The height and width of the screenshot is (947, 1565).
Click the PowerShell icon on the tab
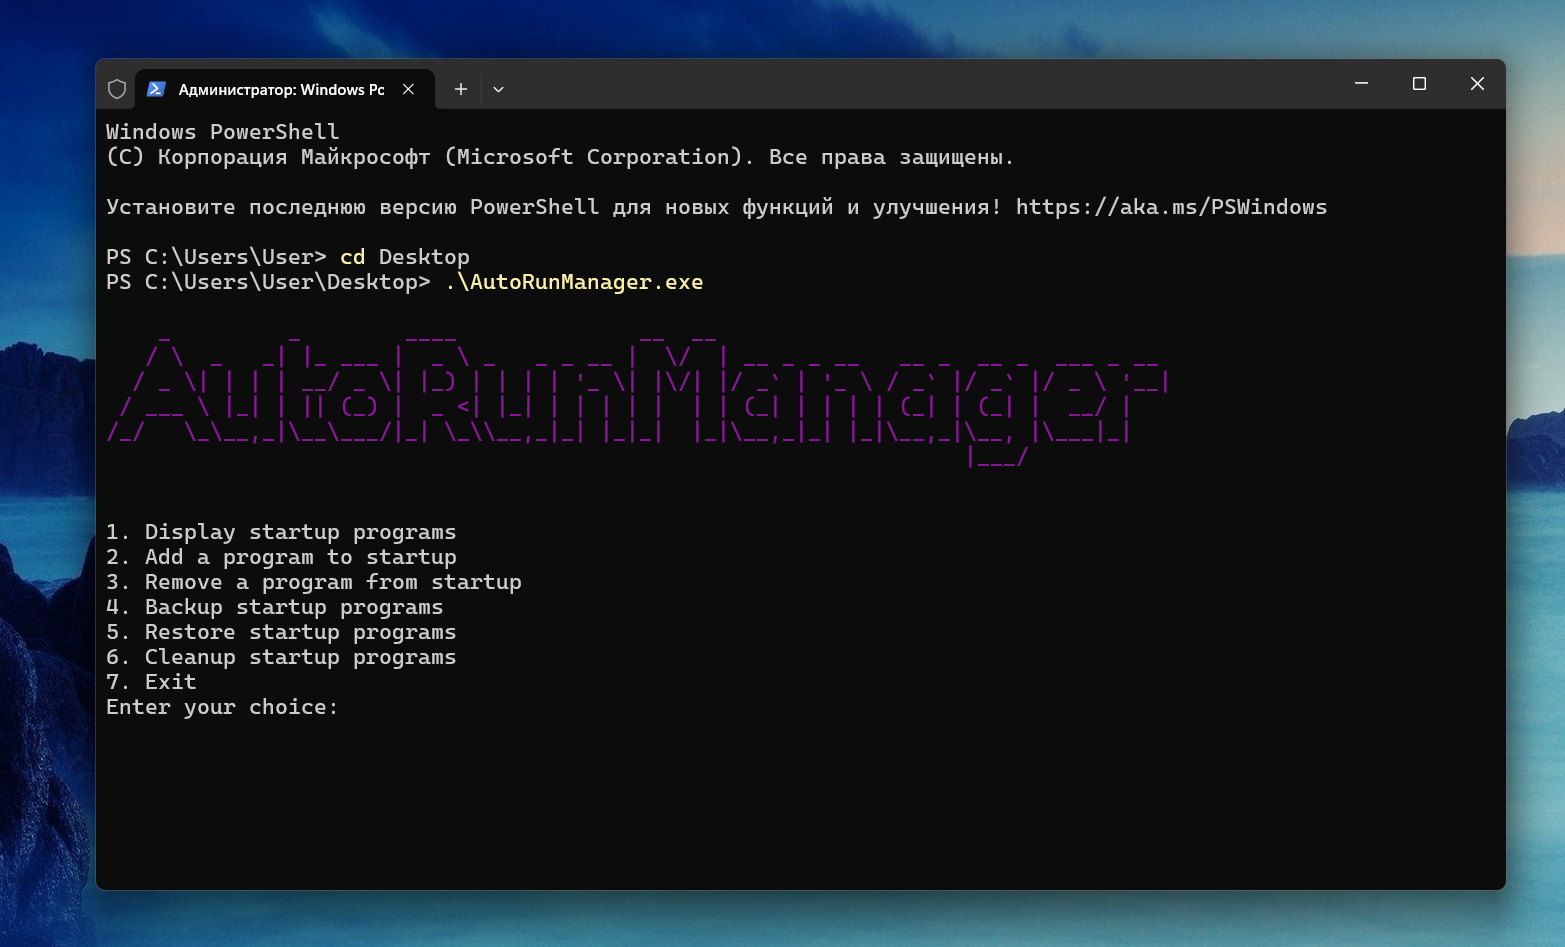pyautogui.click(x=156, y=89)
